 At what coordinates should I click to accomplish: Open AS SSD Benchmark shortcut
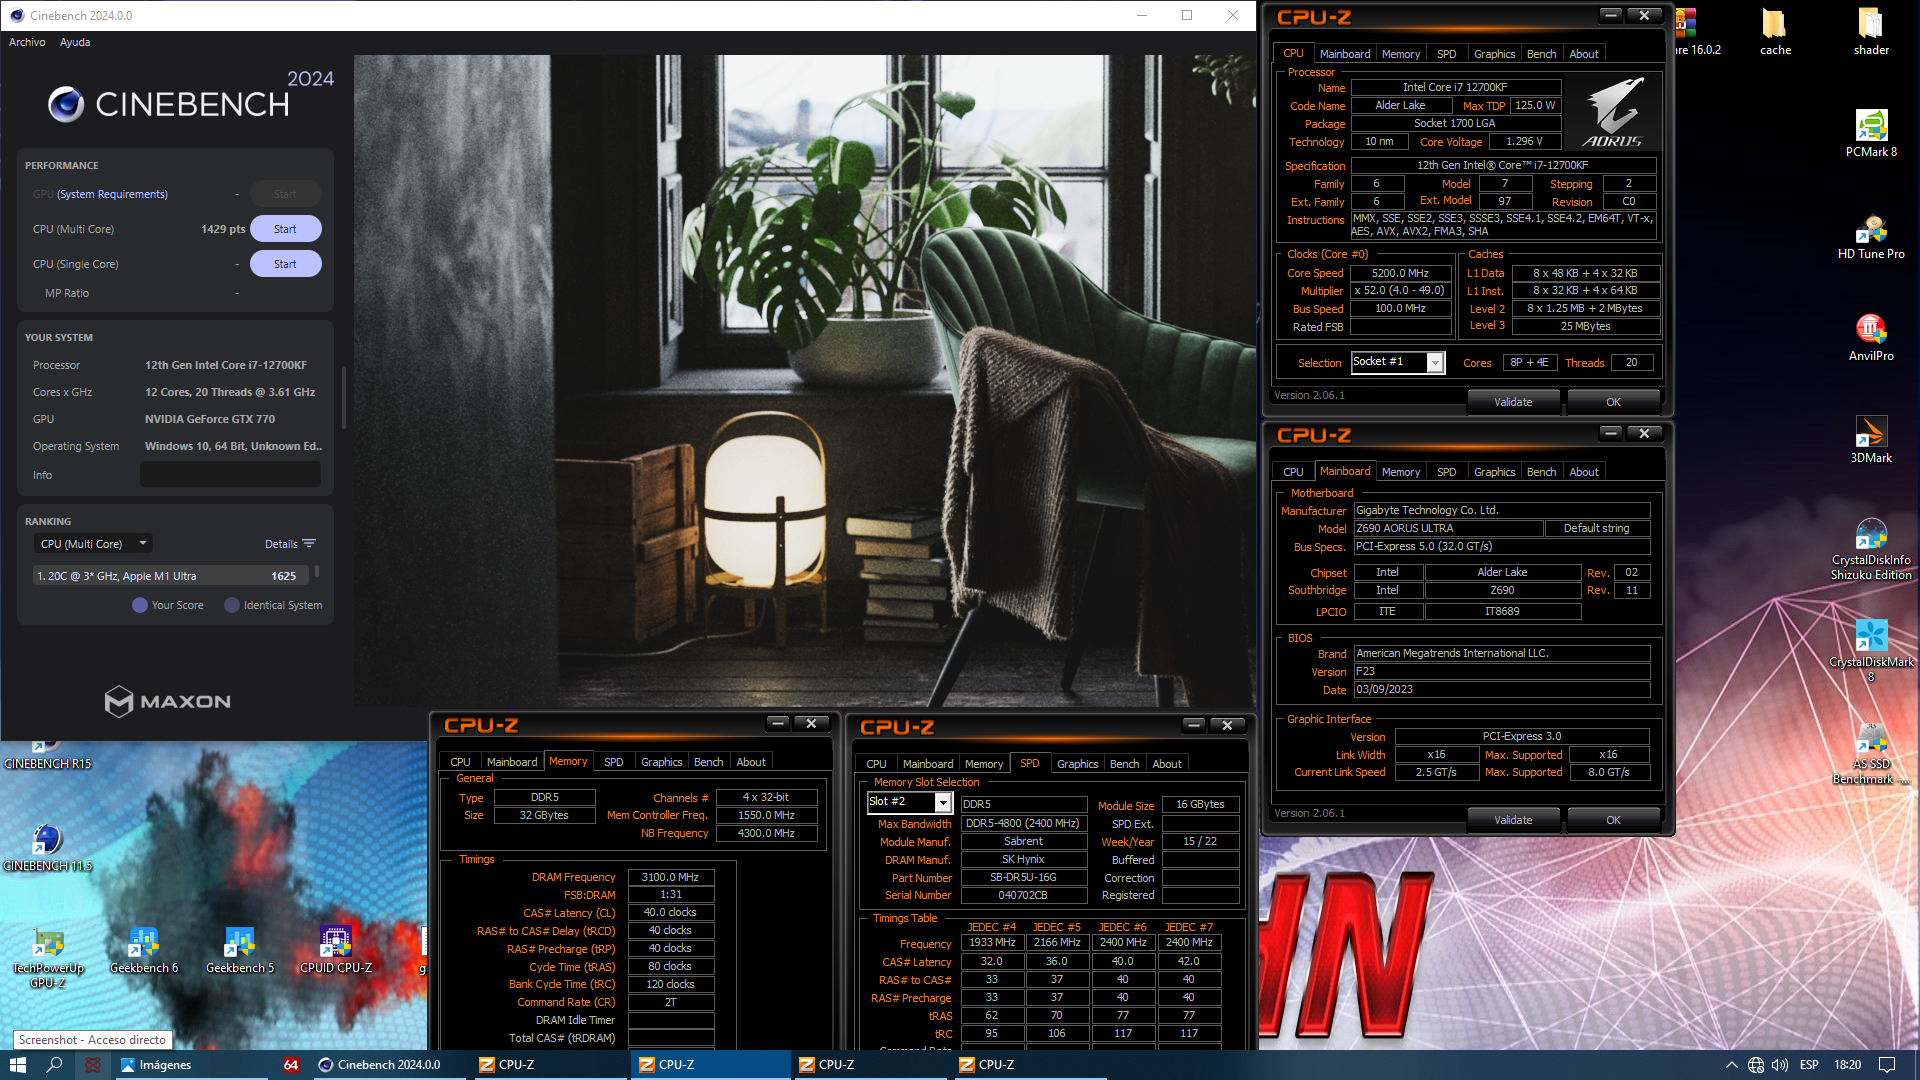coord(1871,753)
